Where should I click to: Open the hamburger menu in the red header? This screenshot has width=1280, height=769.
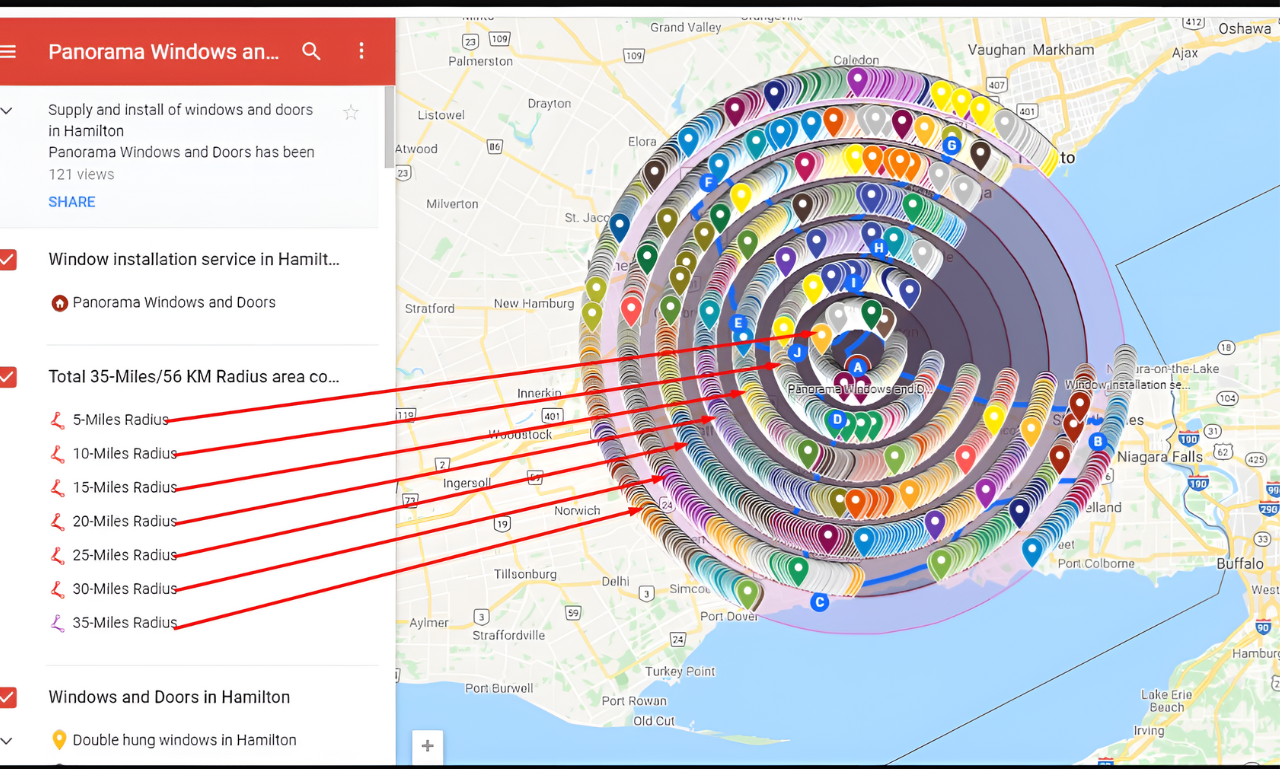8,51
